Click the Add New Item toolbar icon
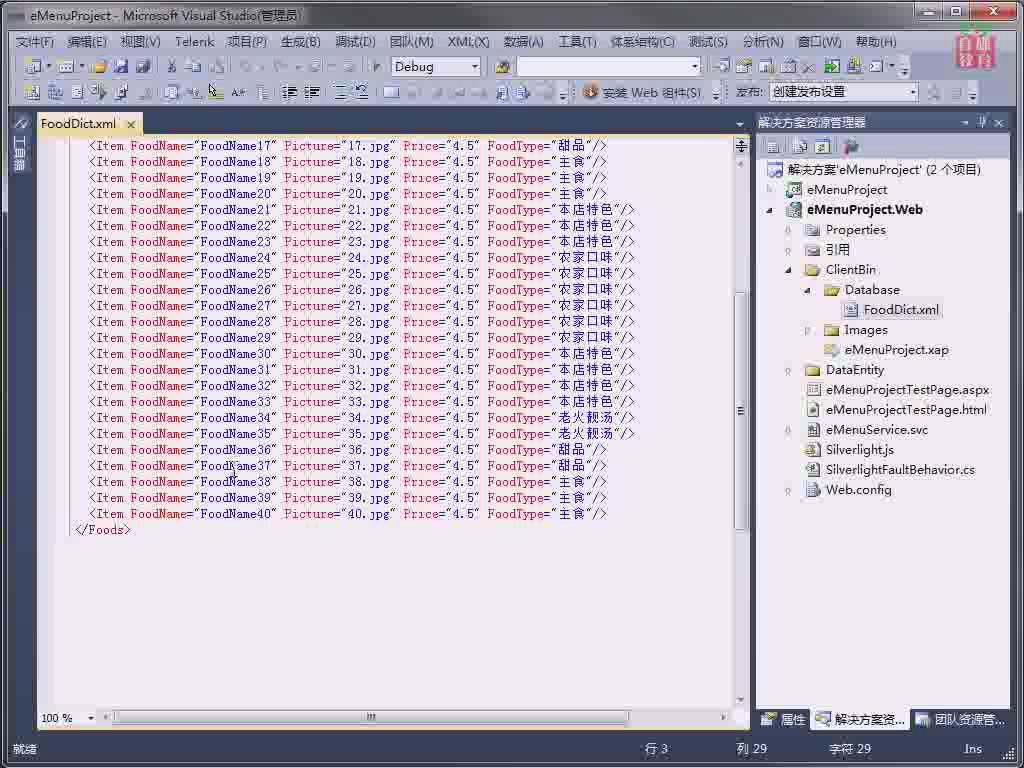1024x768 pixels. click(x=65, y=67)
